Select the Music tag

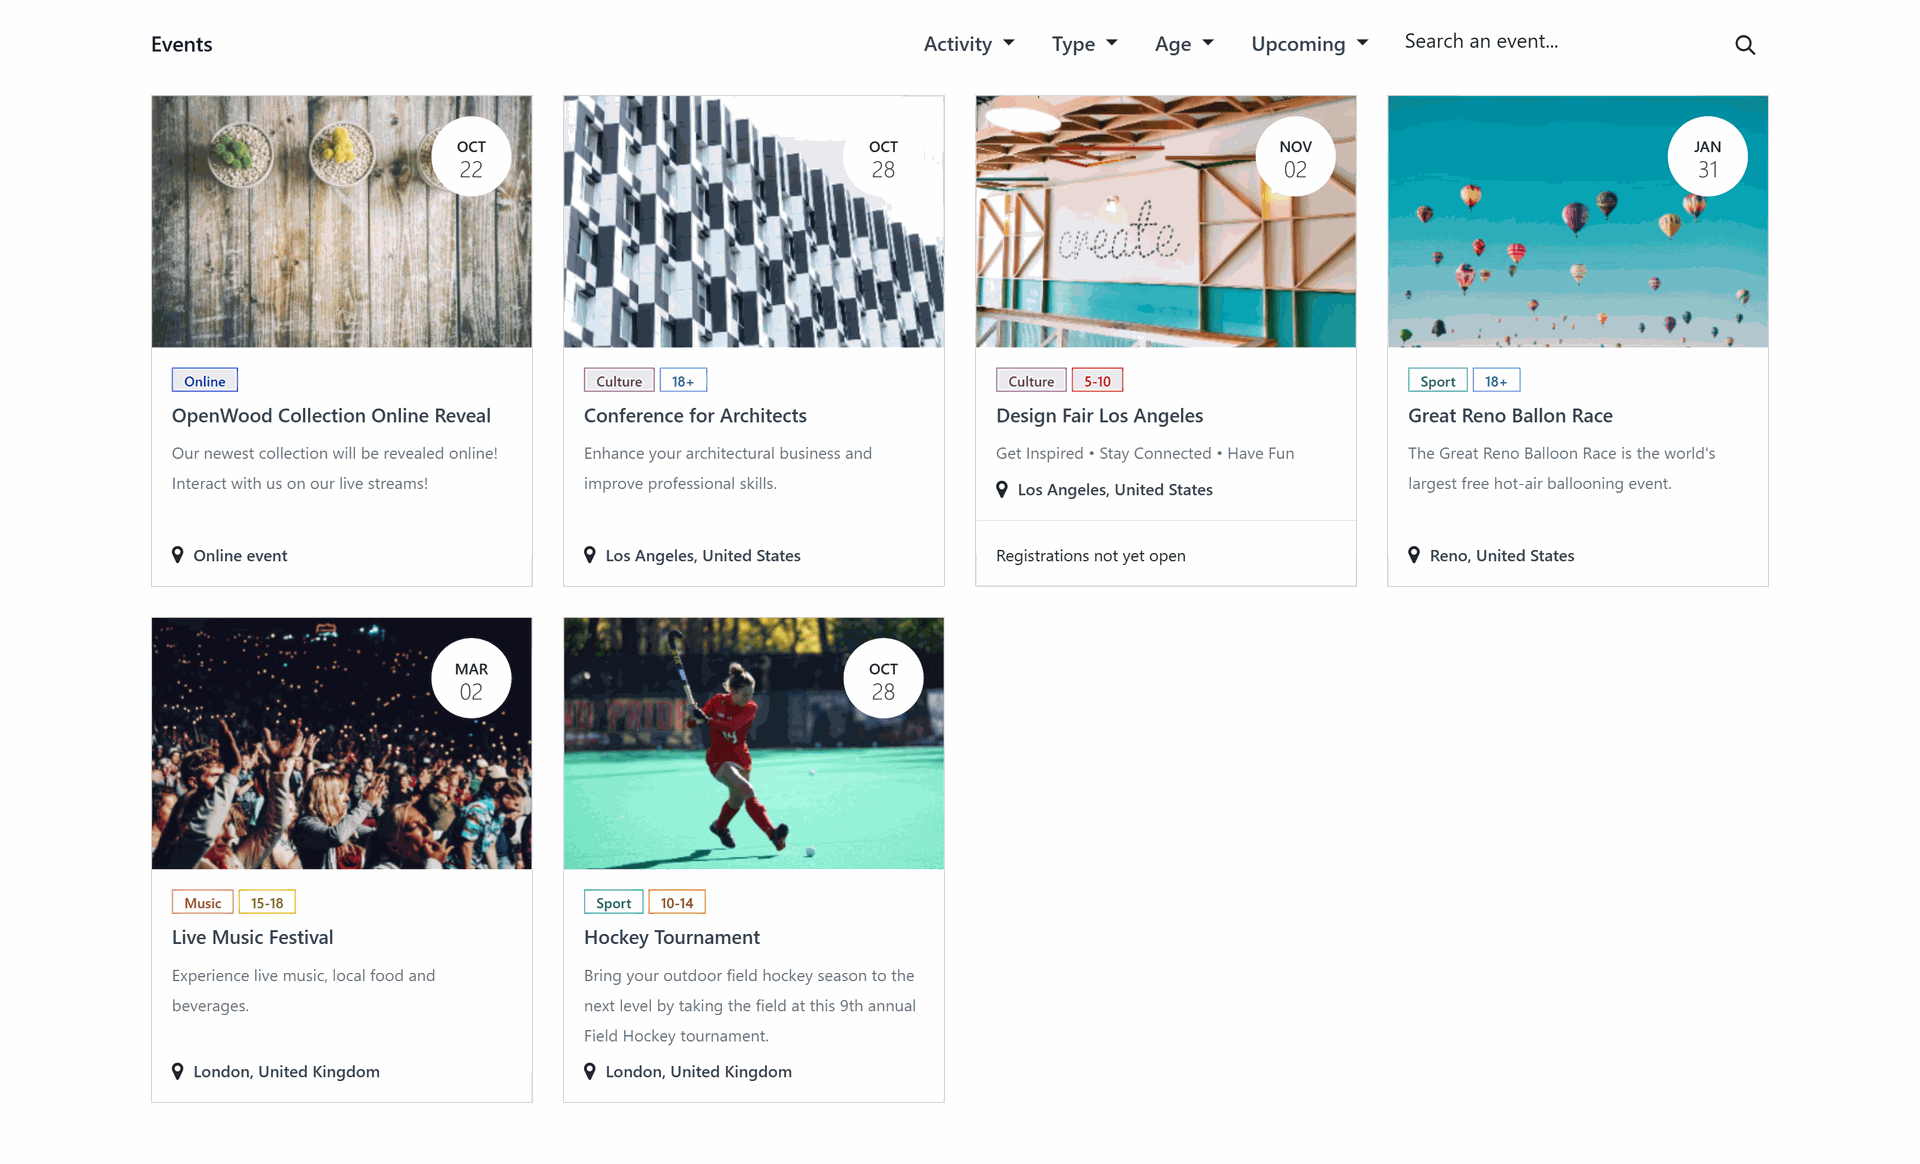coord(202,903)
